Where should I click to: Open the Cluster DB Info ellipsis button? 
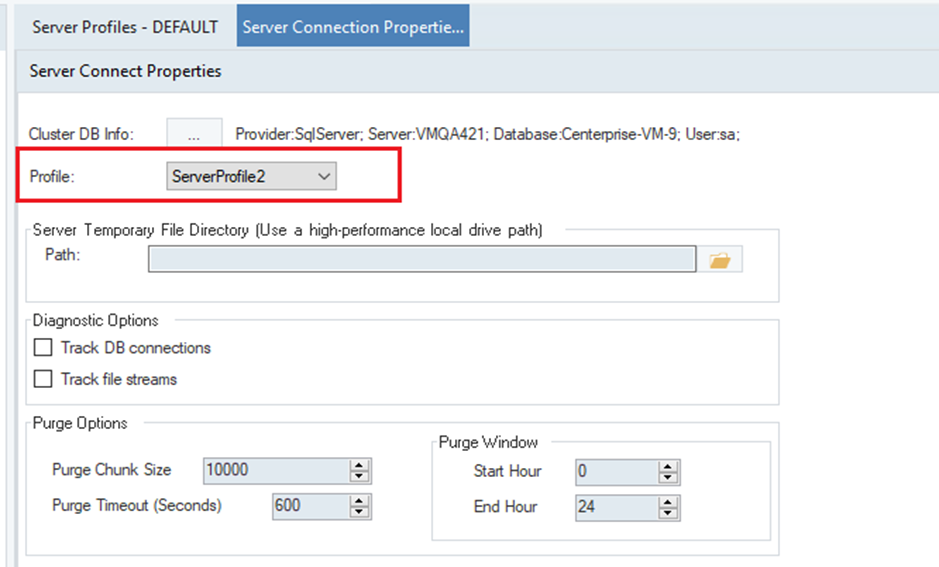coord(194,133)
